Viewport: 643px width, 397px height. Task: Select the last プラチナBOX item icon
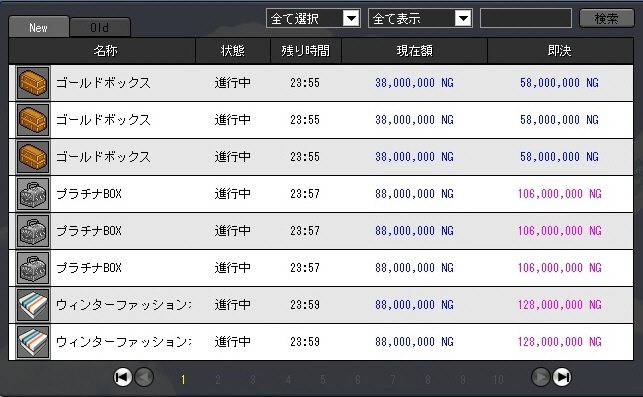point(33,268)
